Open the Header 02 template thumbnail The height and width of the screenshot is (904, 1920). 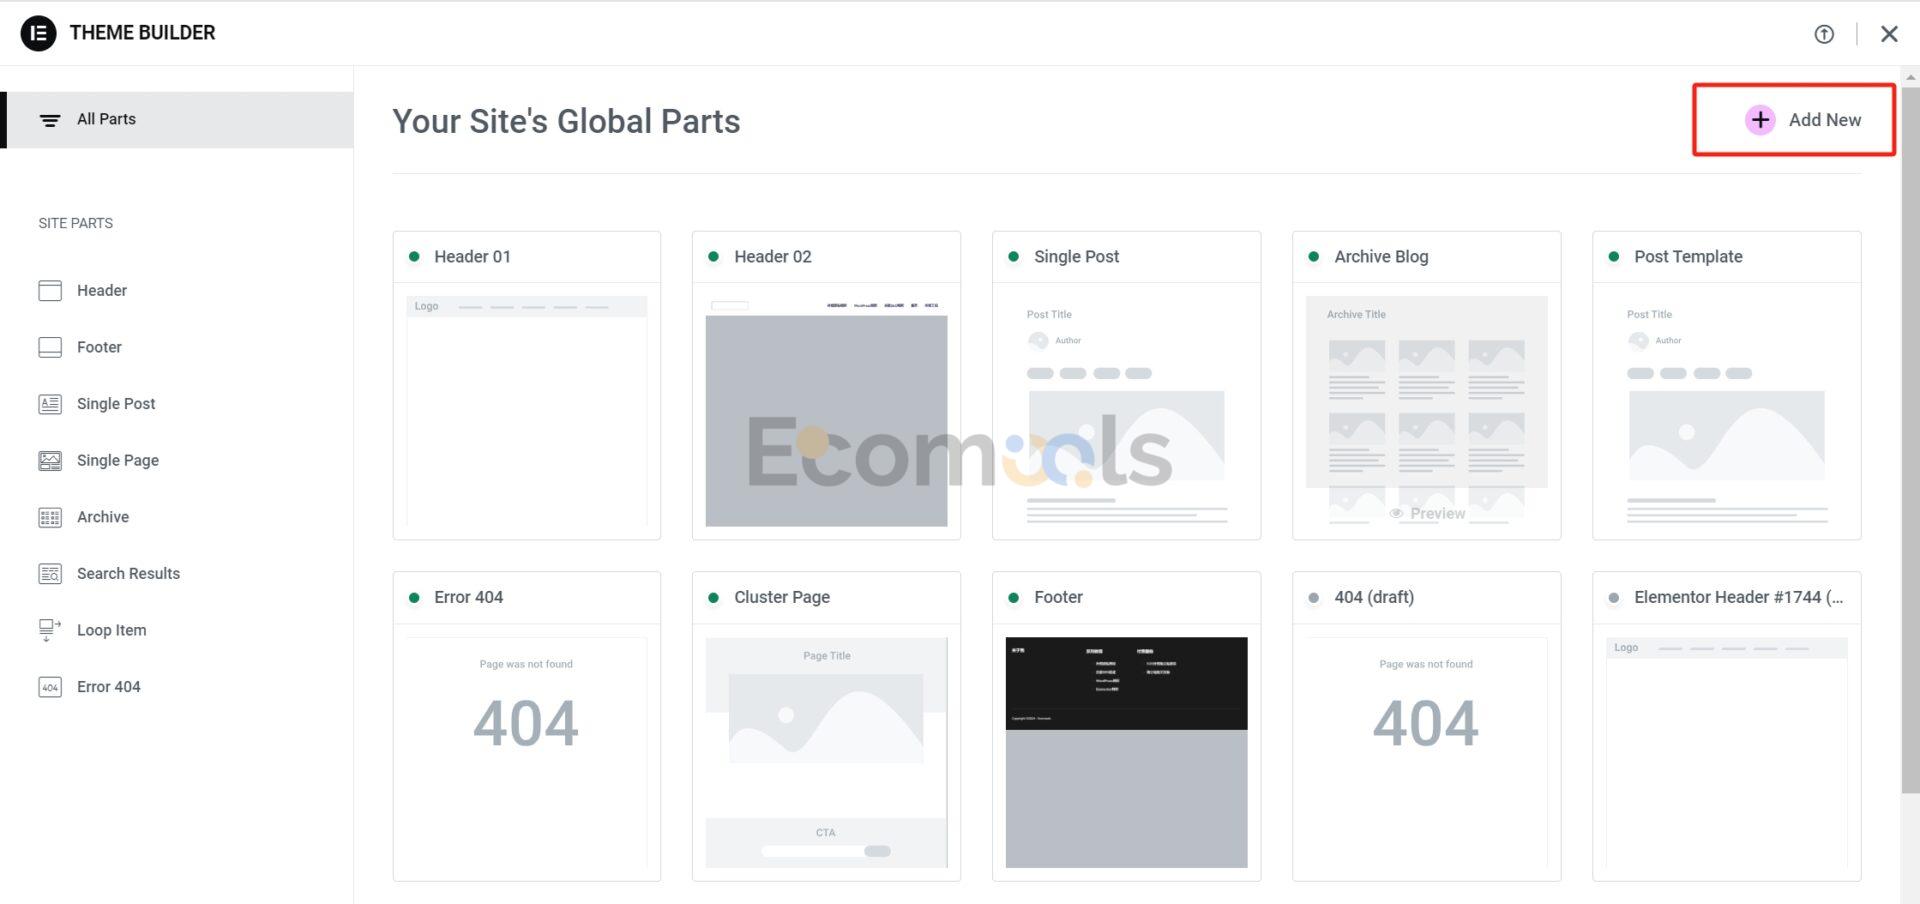coord(826,411)
